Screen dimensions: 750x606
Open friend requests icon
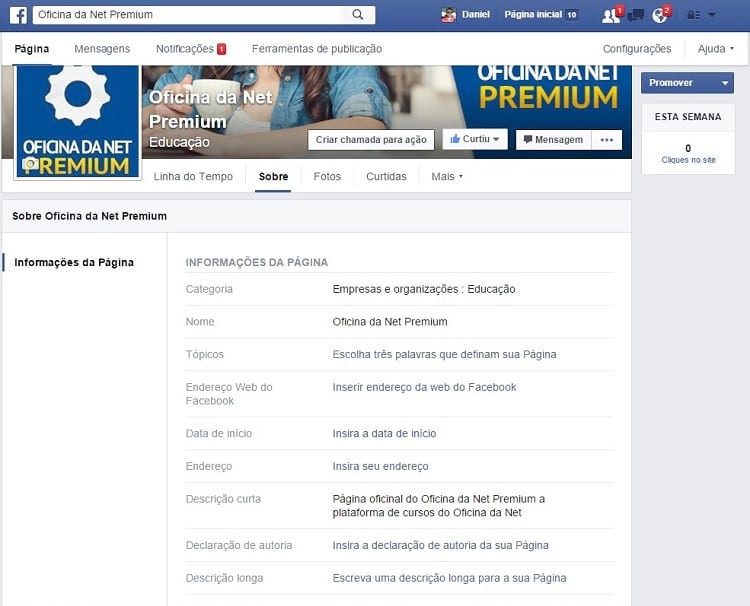tap(611, 15)
